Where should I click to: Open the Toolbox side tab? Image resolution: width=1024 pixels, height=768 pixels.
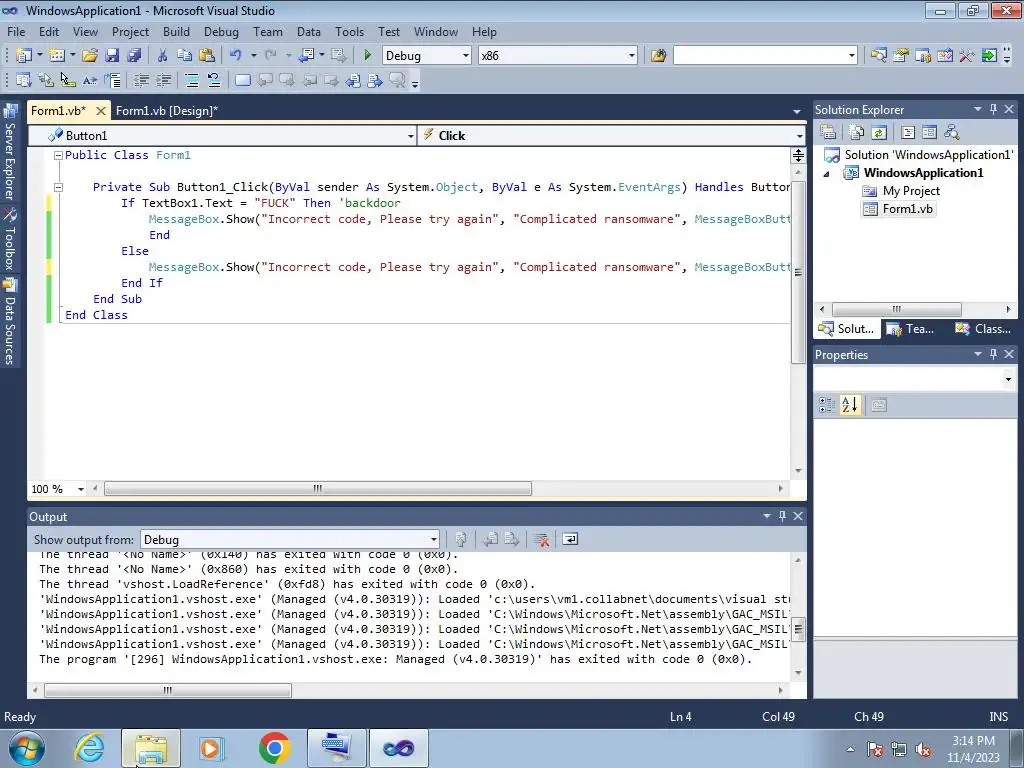pyautogui.click(x=10, y=238)
